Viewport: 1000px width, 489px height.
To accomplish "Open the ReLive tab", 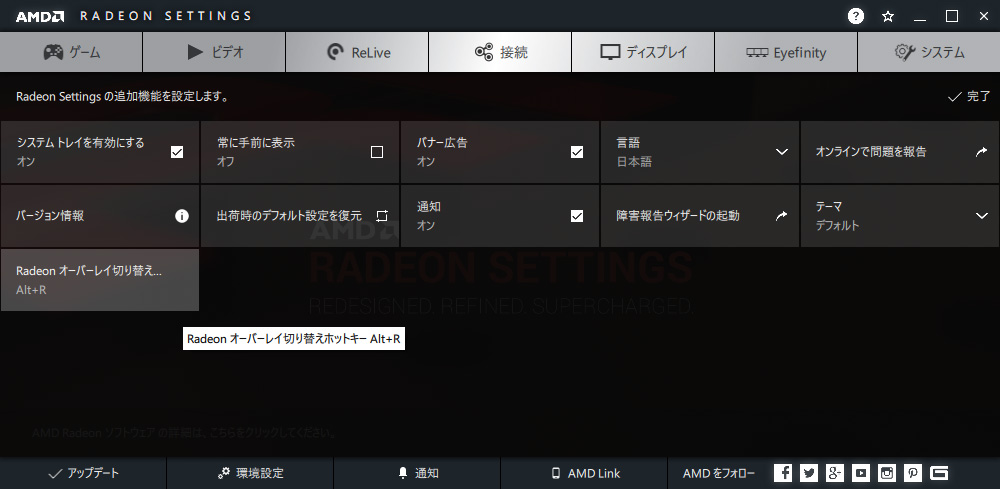I will pos(357,52).
